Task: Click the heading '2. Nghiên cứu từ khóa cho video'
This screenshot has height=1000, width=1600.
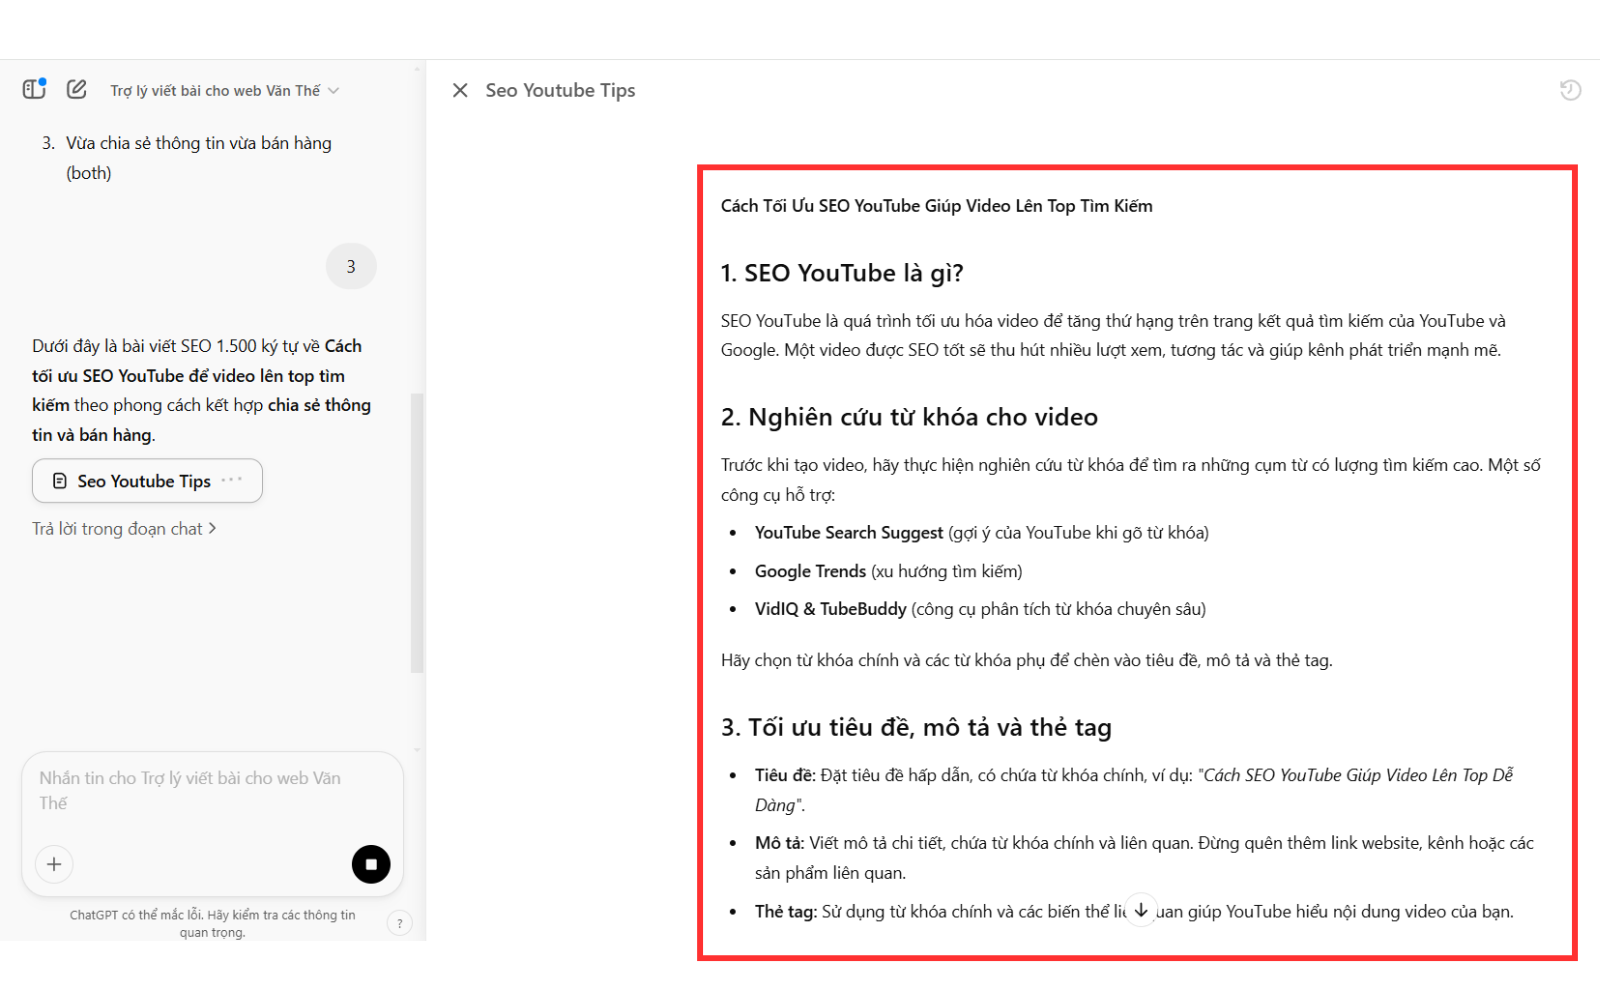Action: [x=908, y=417]
